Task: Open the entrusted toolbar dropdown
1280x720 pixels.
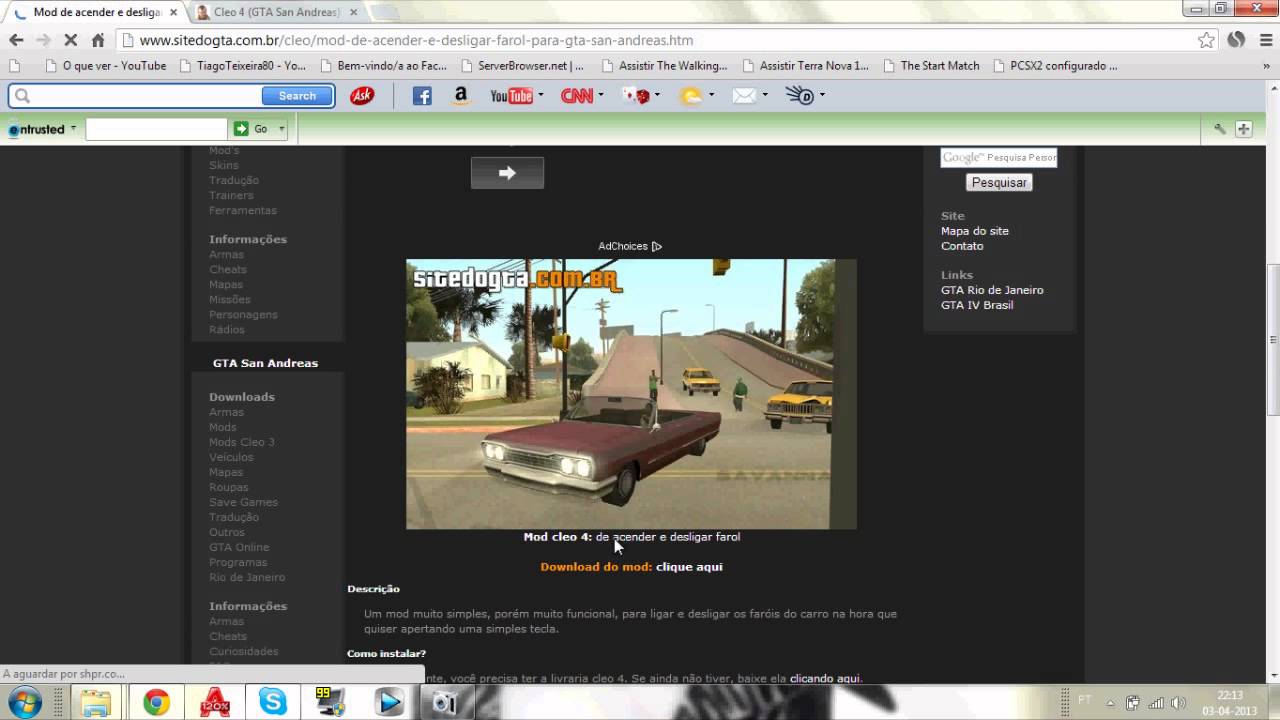Action: tap(73, 129)
